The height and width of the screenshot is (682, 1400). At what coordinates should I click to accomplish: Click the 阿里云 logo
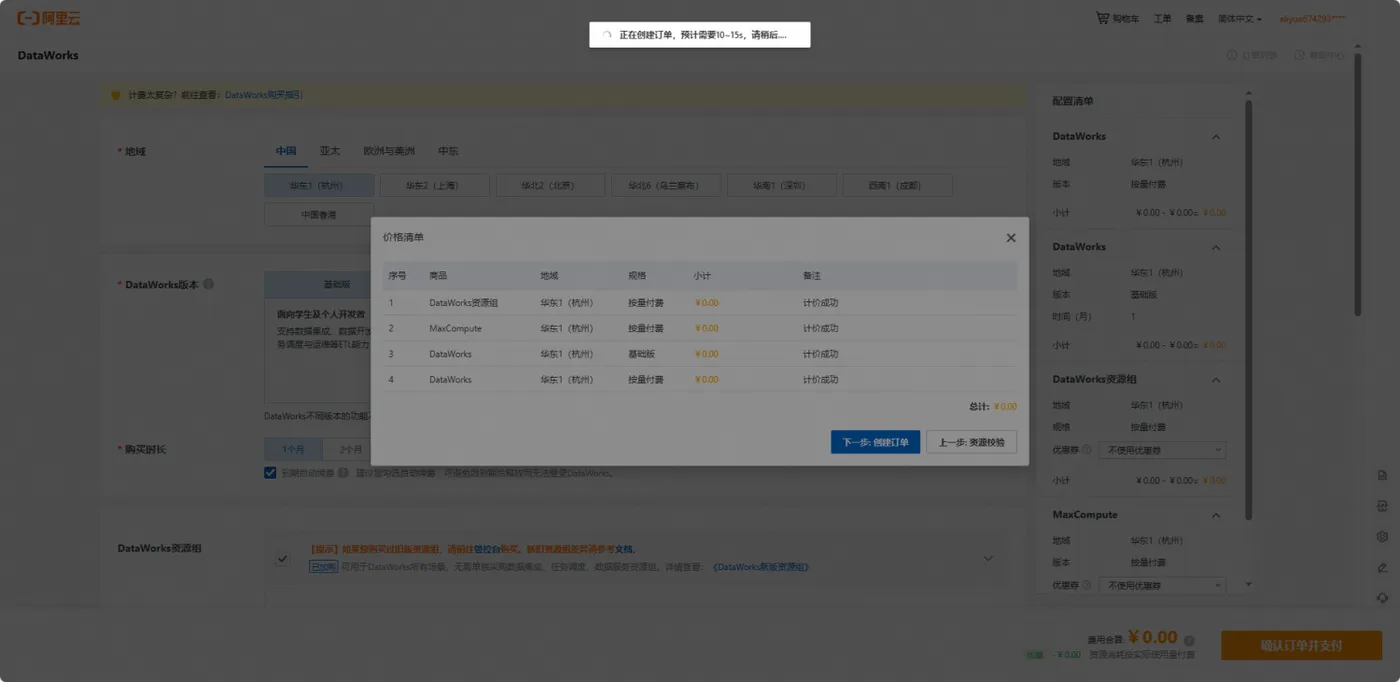[49, 18]
